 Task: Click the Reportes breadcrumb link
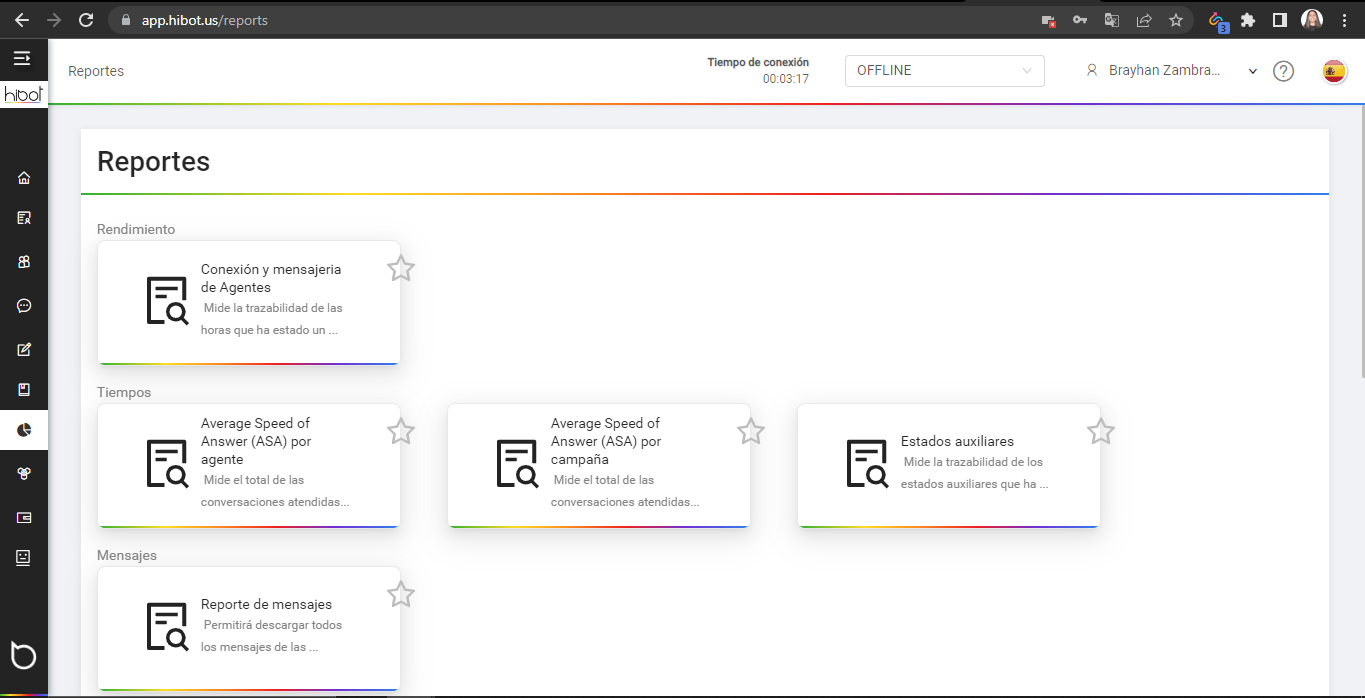pyautogui.click(x=95, y=70)
